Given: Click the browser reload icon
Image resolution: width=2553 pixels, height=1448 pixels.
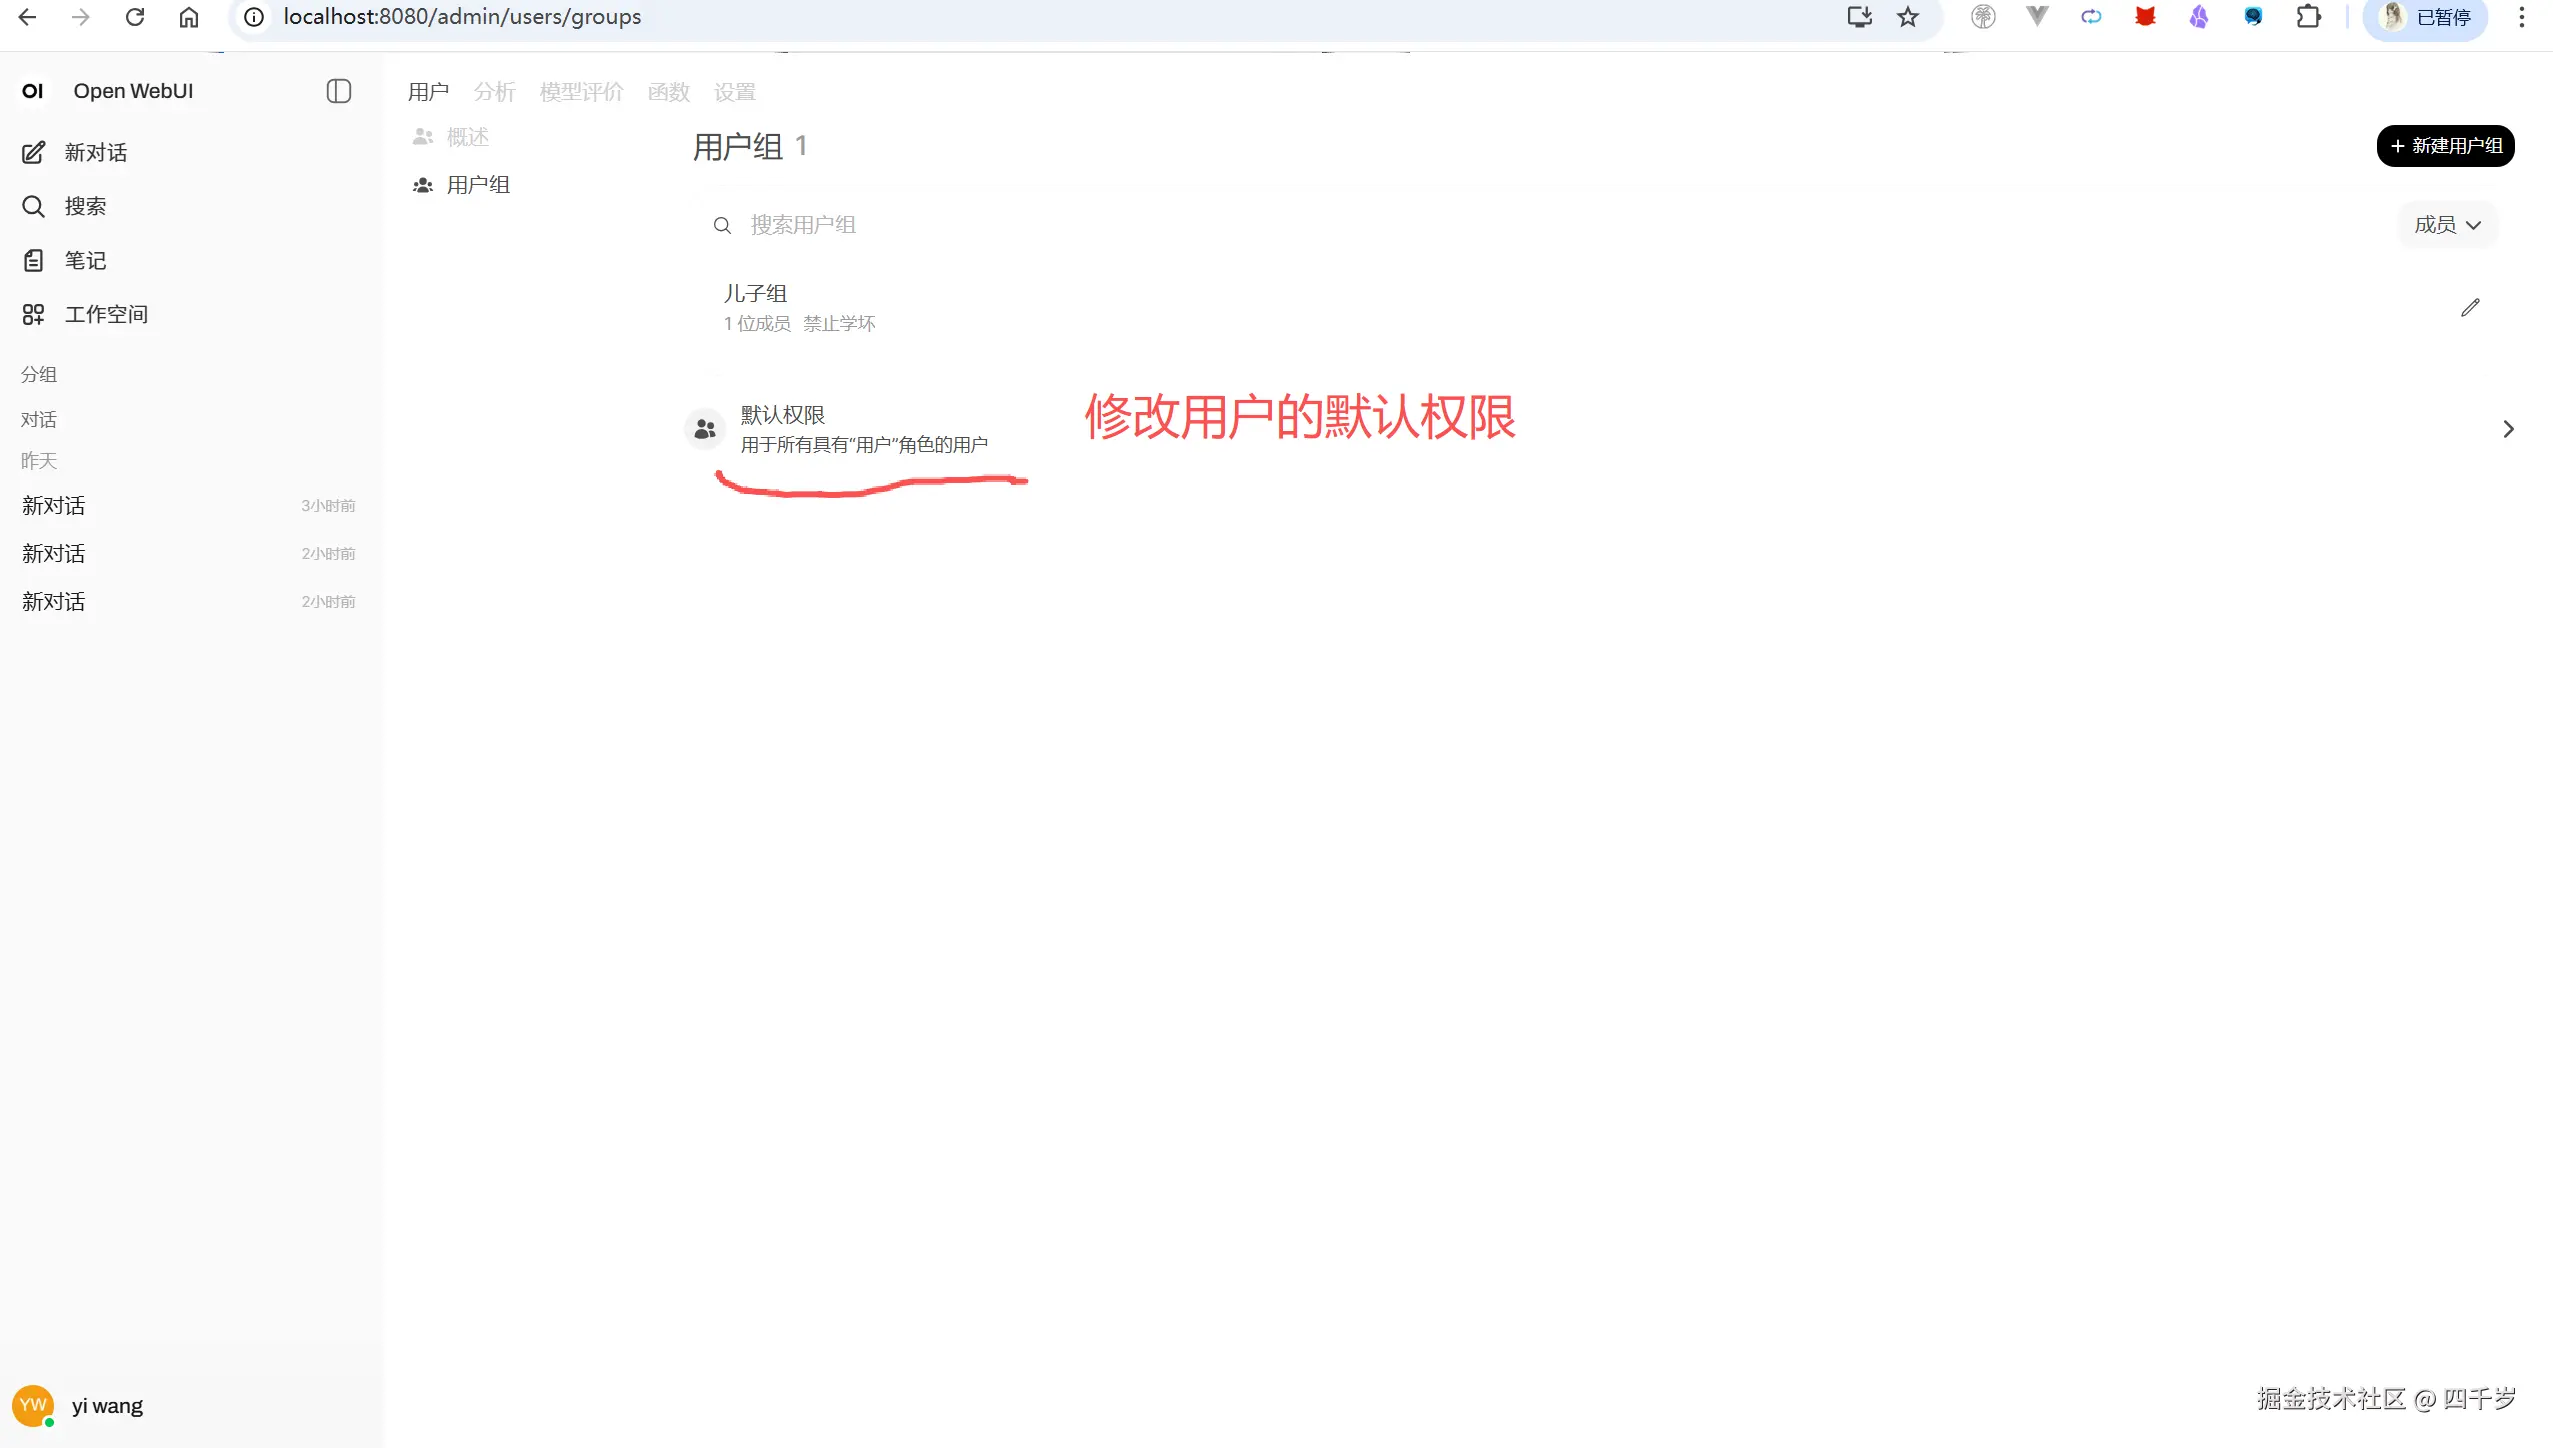Looking at the screenshot, I should pos(136,16).
